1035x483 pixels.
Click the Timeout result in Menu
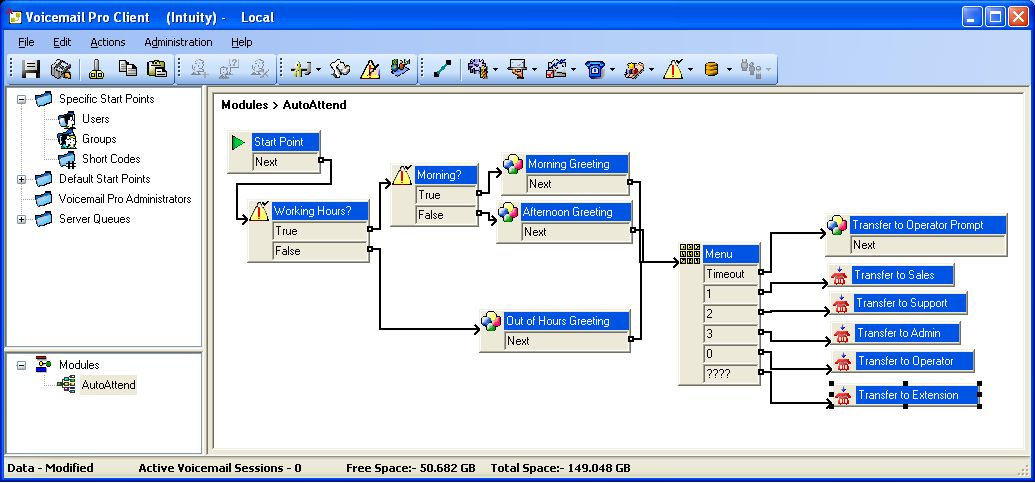pos(731,274)
